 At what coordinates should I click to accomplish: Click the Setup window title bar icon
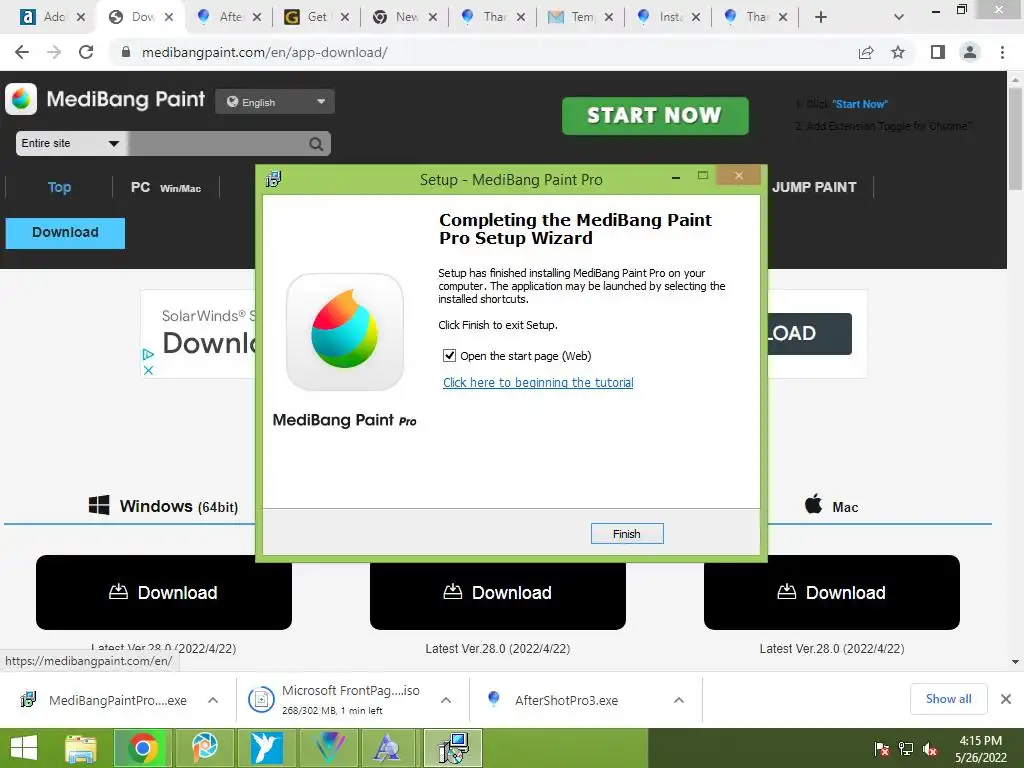pos(274,179)
